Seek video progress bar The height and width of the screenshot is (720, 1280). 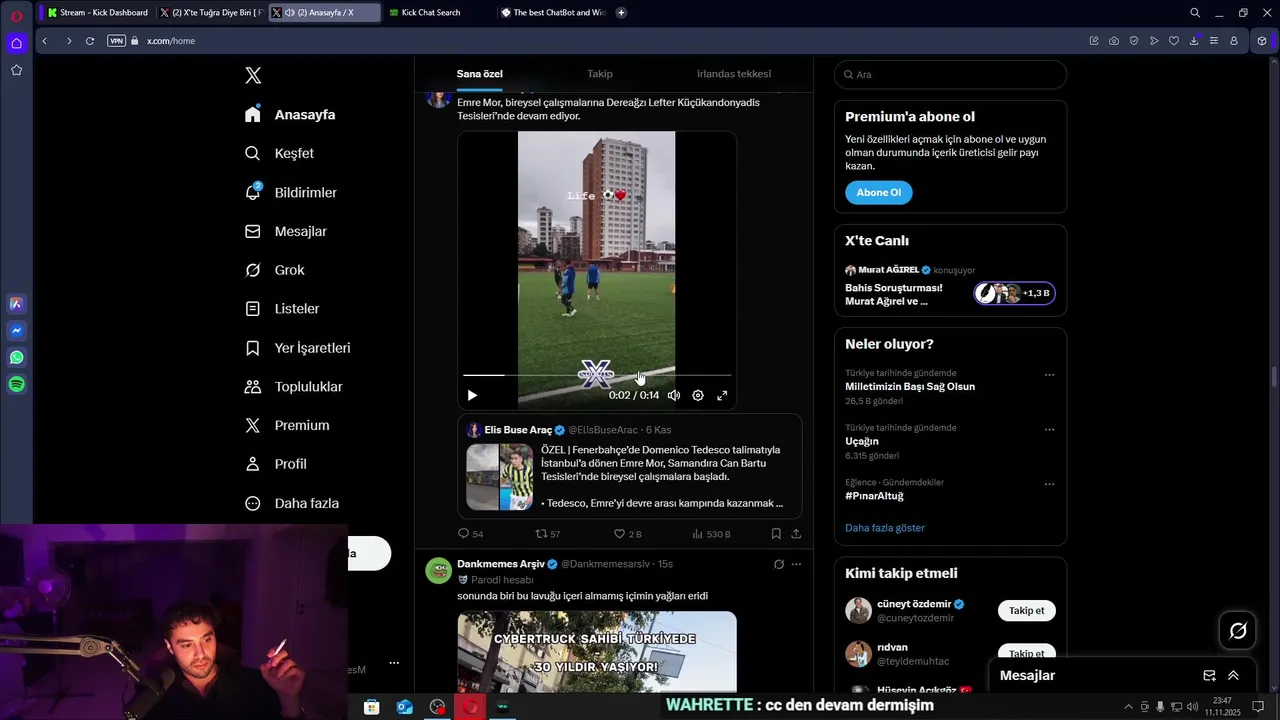pyautogui.click(x=597, y=375)
